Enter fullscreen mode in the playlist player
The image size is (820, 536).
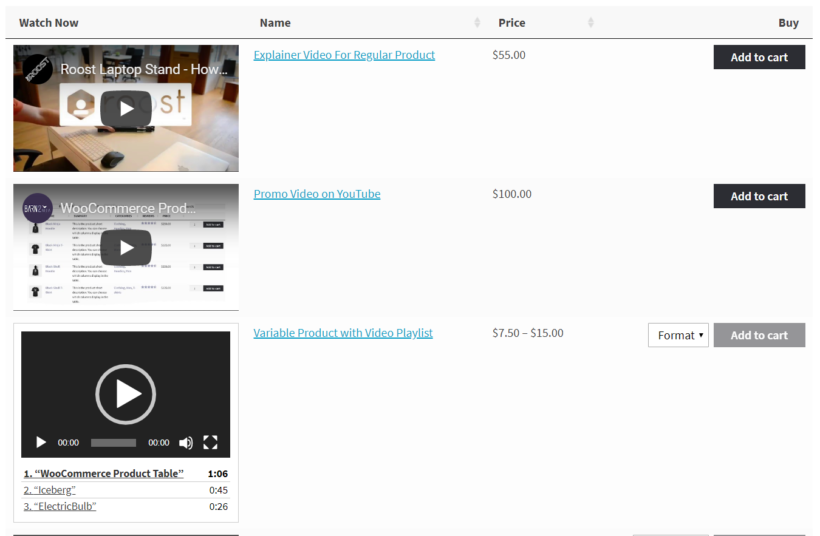pyautogui.click(x=210, y=442)
